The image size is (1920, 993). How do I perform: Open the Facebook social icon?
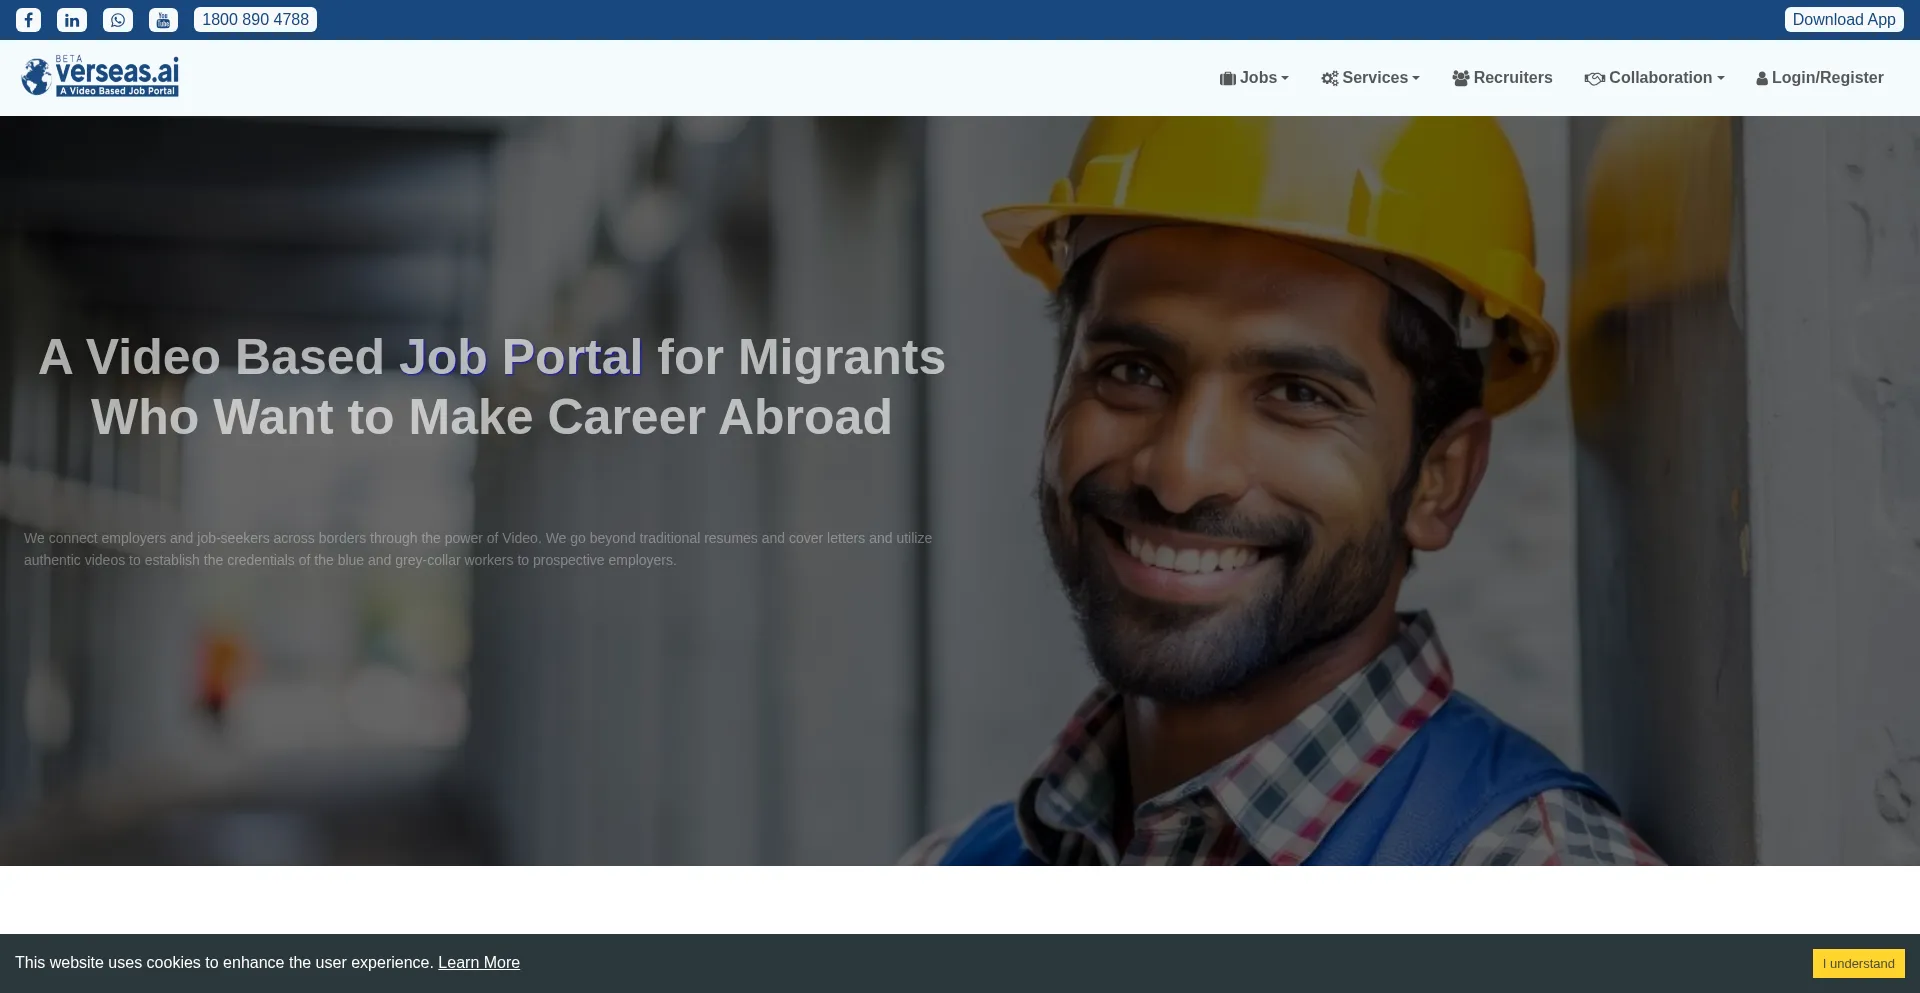point(29,20)
